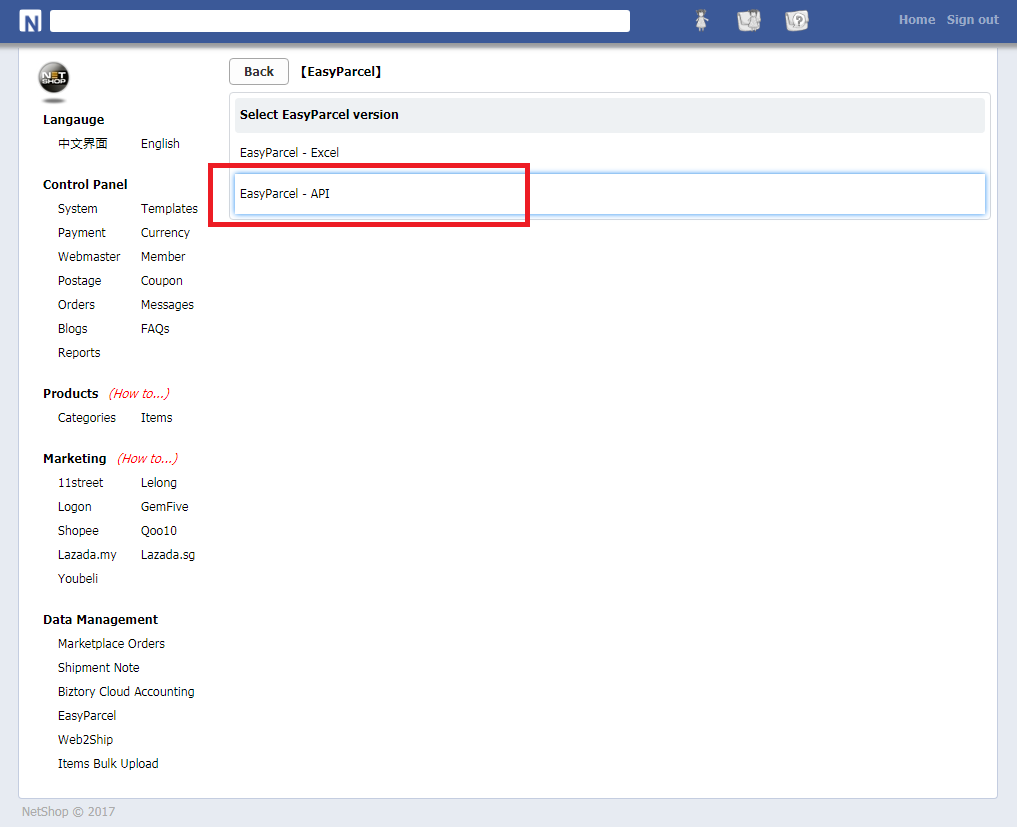
Task: Open Lelong marketing page
Action: tap(159, 482)
